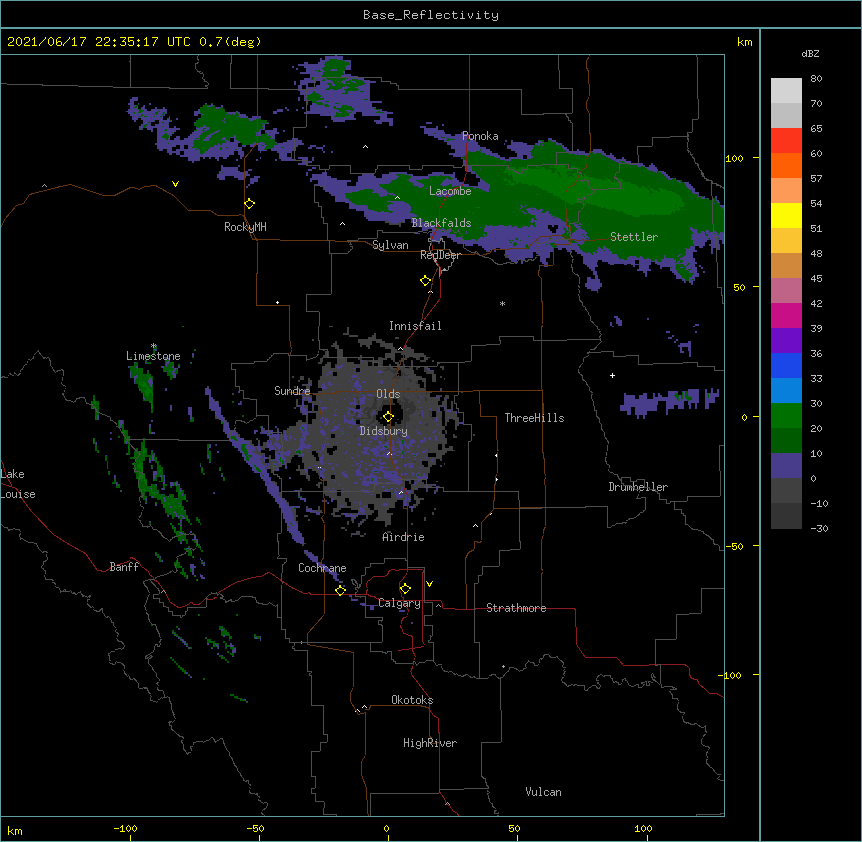This screenshot has width=862, height=842.
Task: Click the Strathmore label
Action: point(516,608)
